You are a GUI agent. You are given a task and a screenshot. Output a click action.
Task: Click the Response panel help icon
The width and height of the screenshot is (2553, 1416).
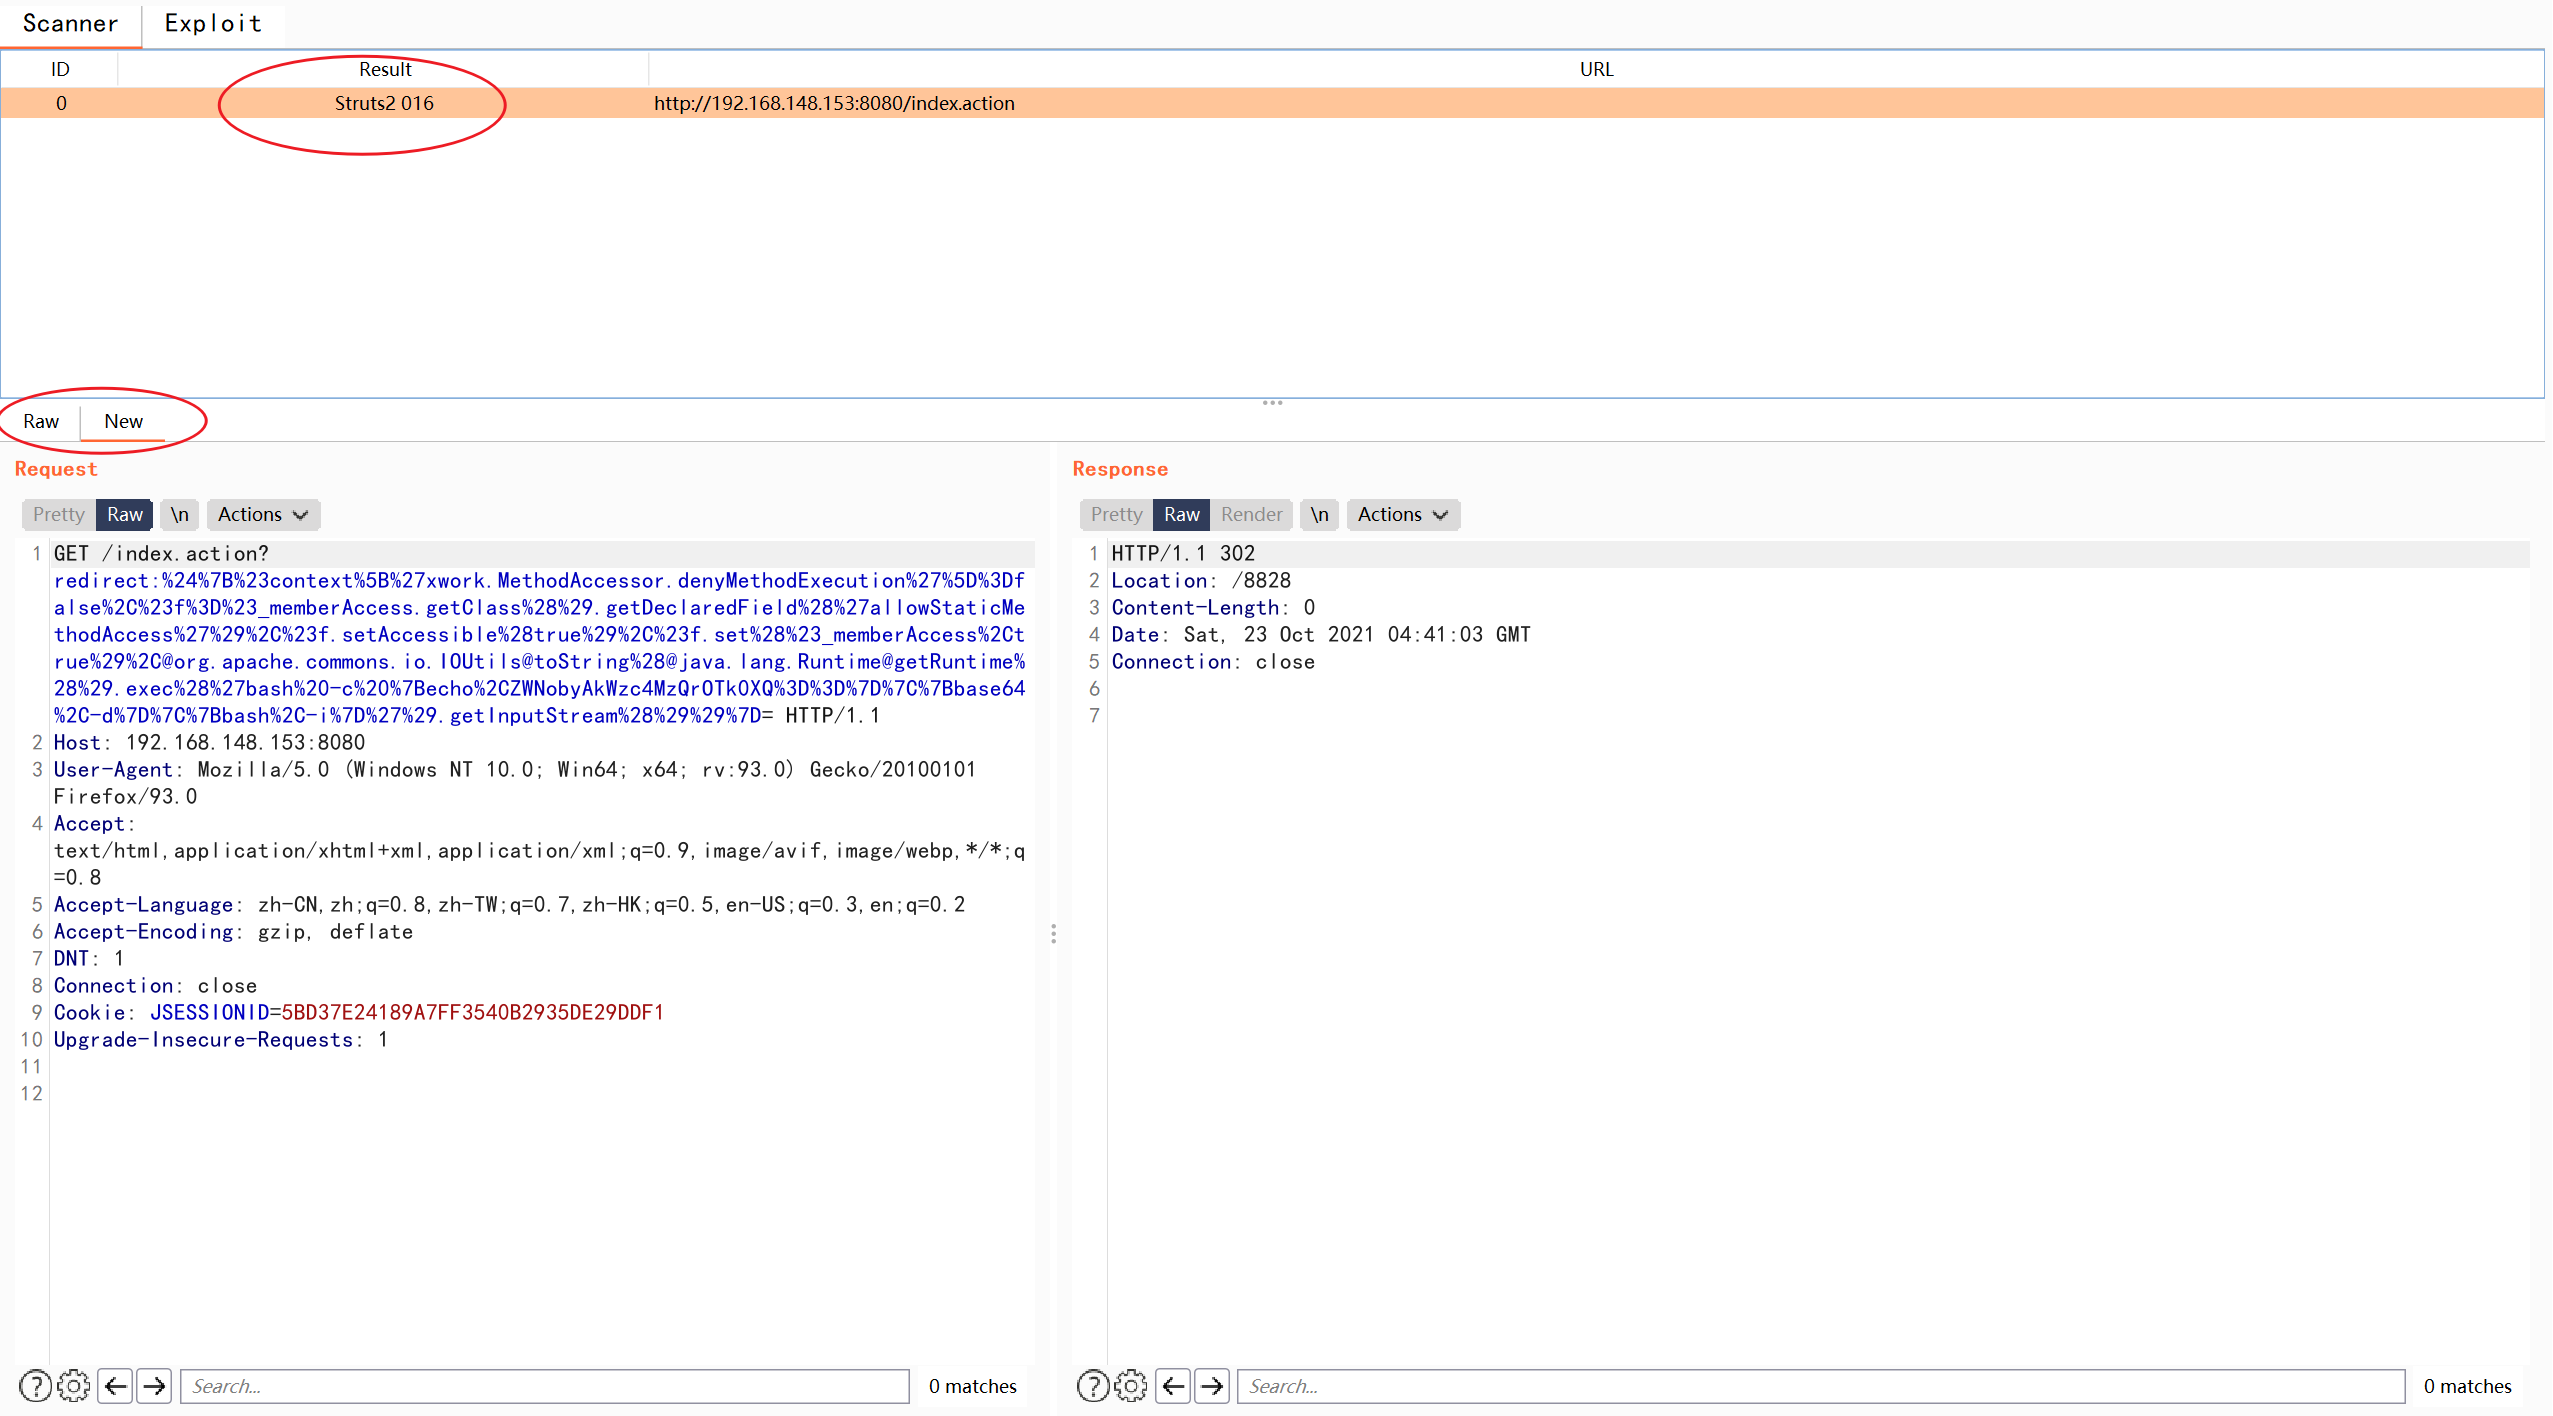coord(1093,1386)
